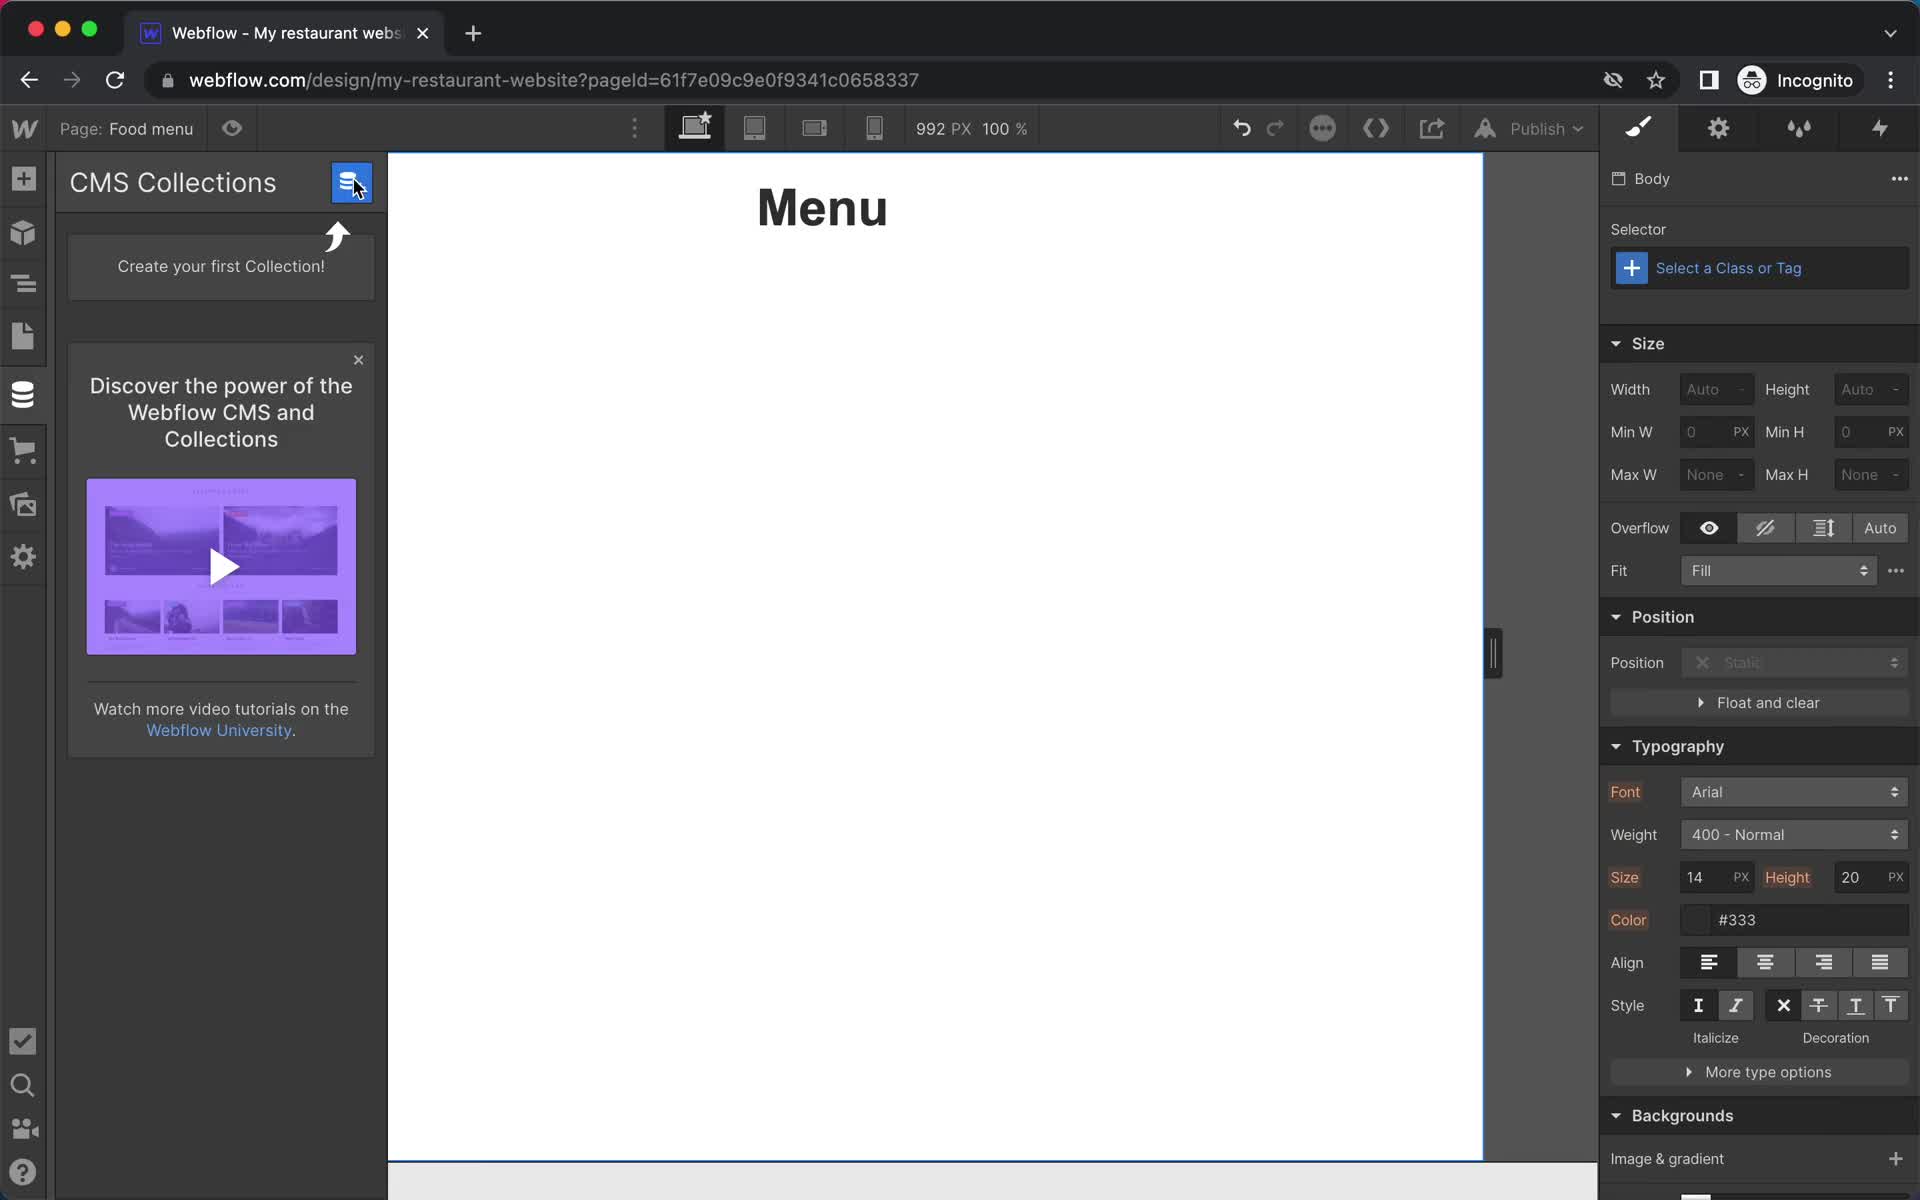Screen dimensions: 1920x1200
Task: Open the Symbols cube panel
Action: point(23,233)
